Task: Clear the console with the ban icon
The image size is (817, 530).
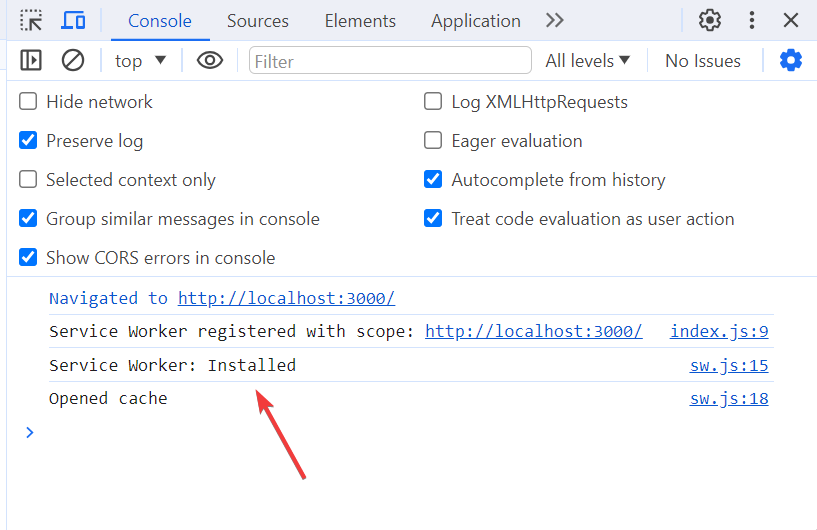Action: point(73,61)
